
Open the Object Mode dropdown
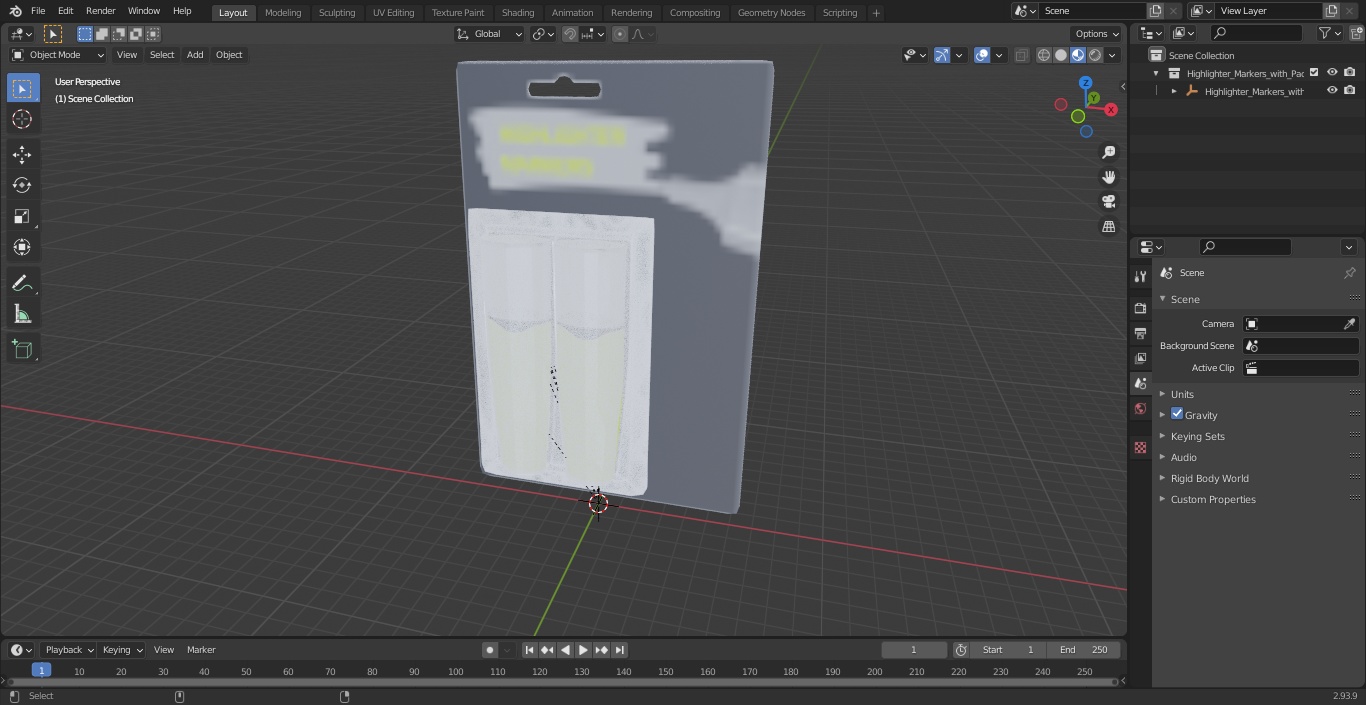pos(58,55)
